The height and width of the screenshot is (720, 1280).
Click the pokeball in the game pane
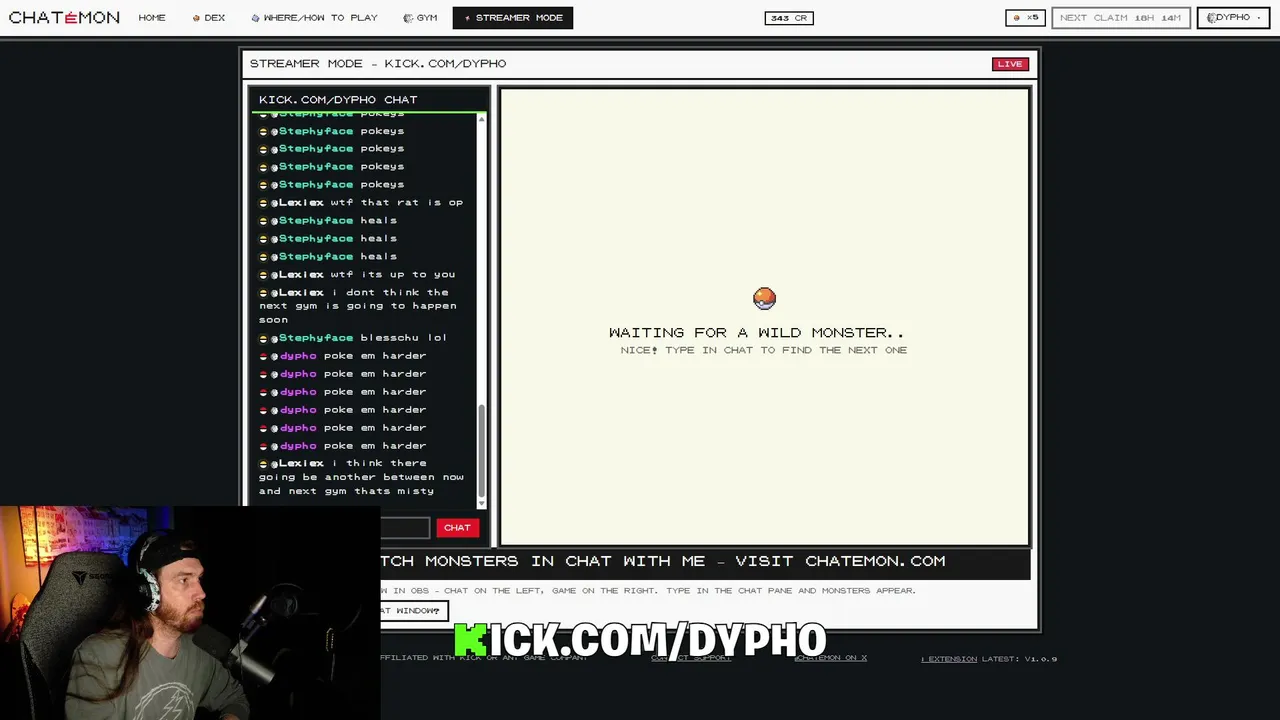coord(764,298)
